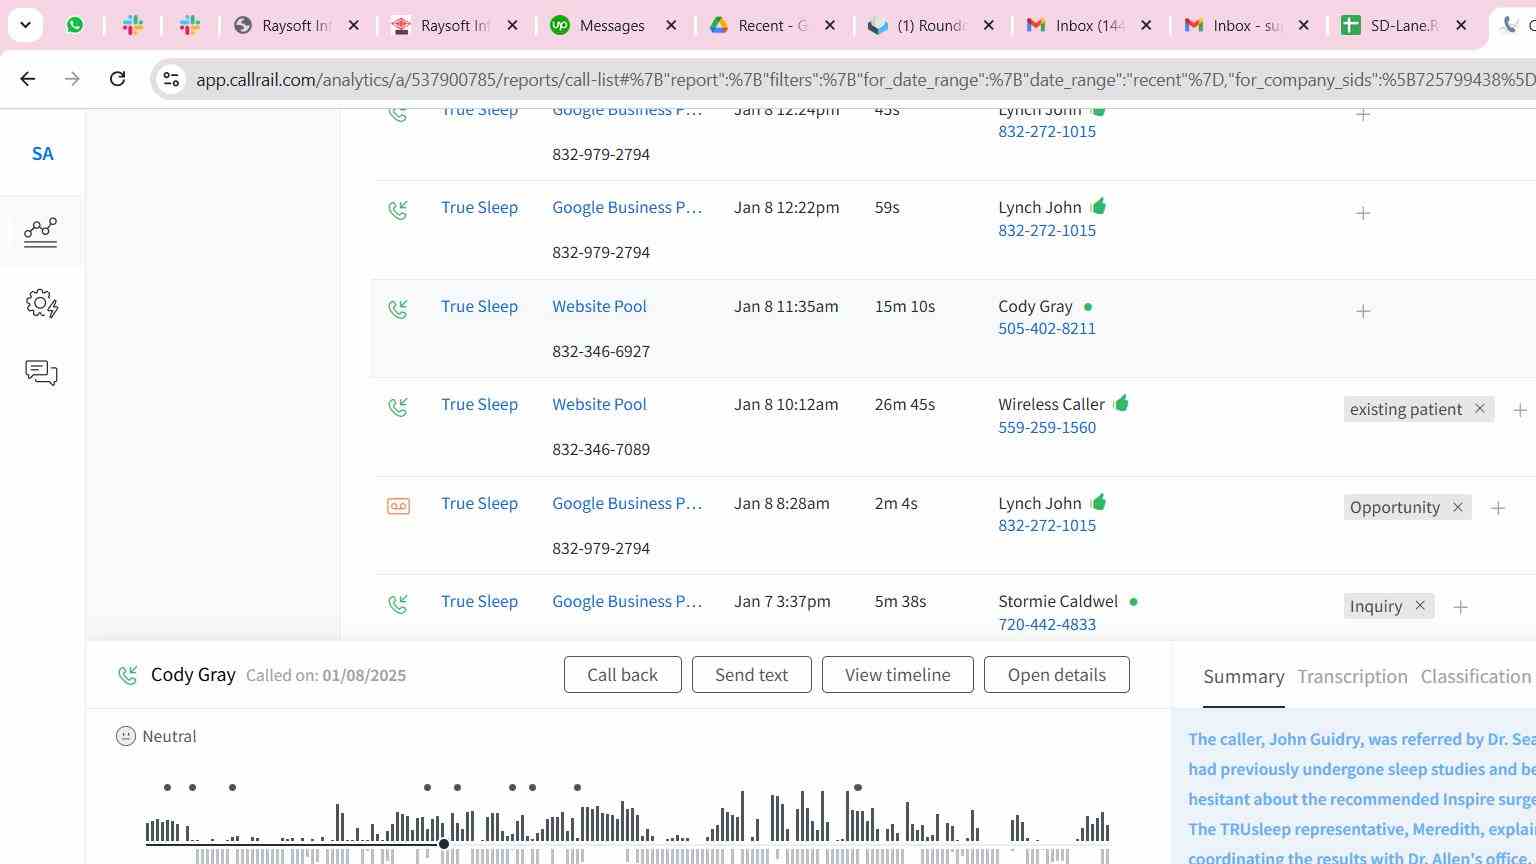This screenshot has width=1536, height=864.
Task: Remove the 'Opportunity' tag
Action: 1457,507
